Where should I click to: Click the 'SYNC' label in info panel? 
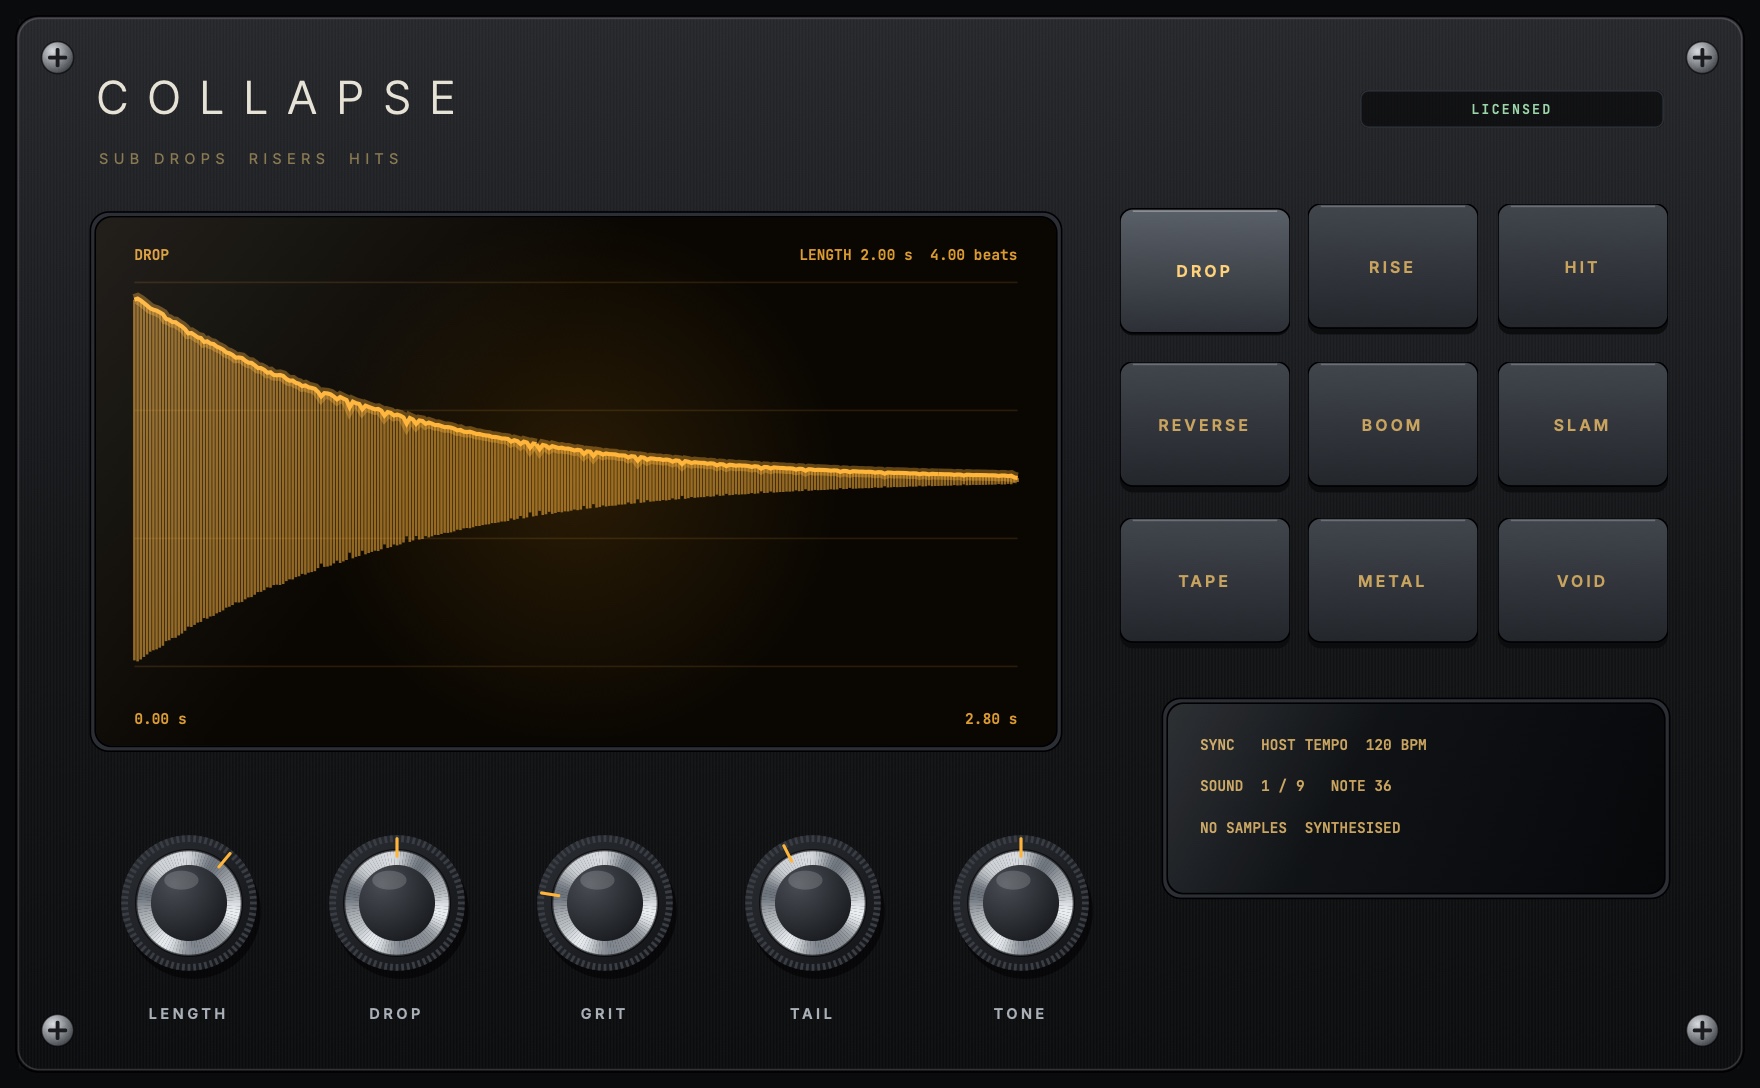1217,745
